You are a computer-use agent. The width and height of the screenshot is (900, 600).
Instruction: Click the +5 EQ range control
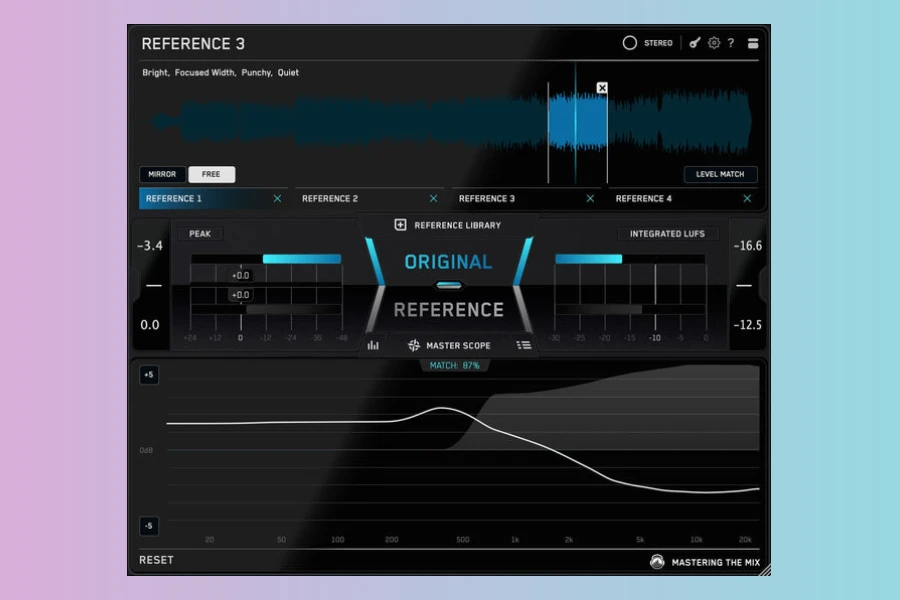click(148, 375)
